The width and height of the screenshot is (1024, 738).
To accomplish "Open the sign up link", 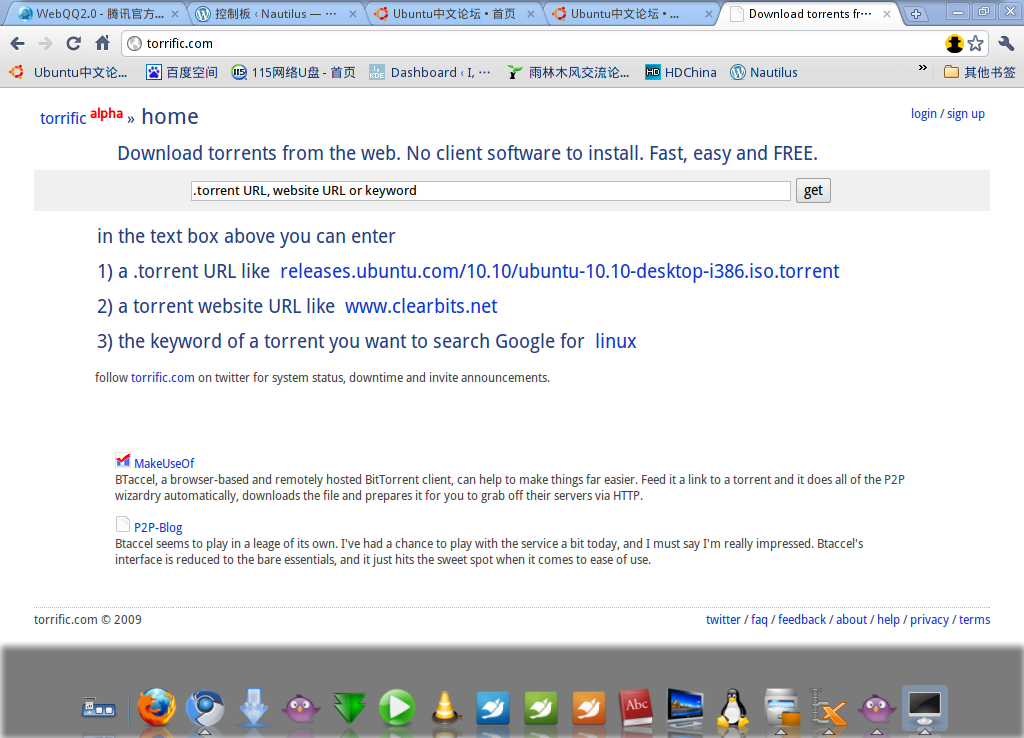I will tap(966, 114).
